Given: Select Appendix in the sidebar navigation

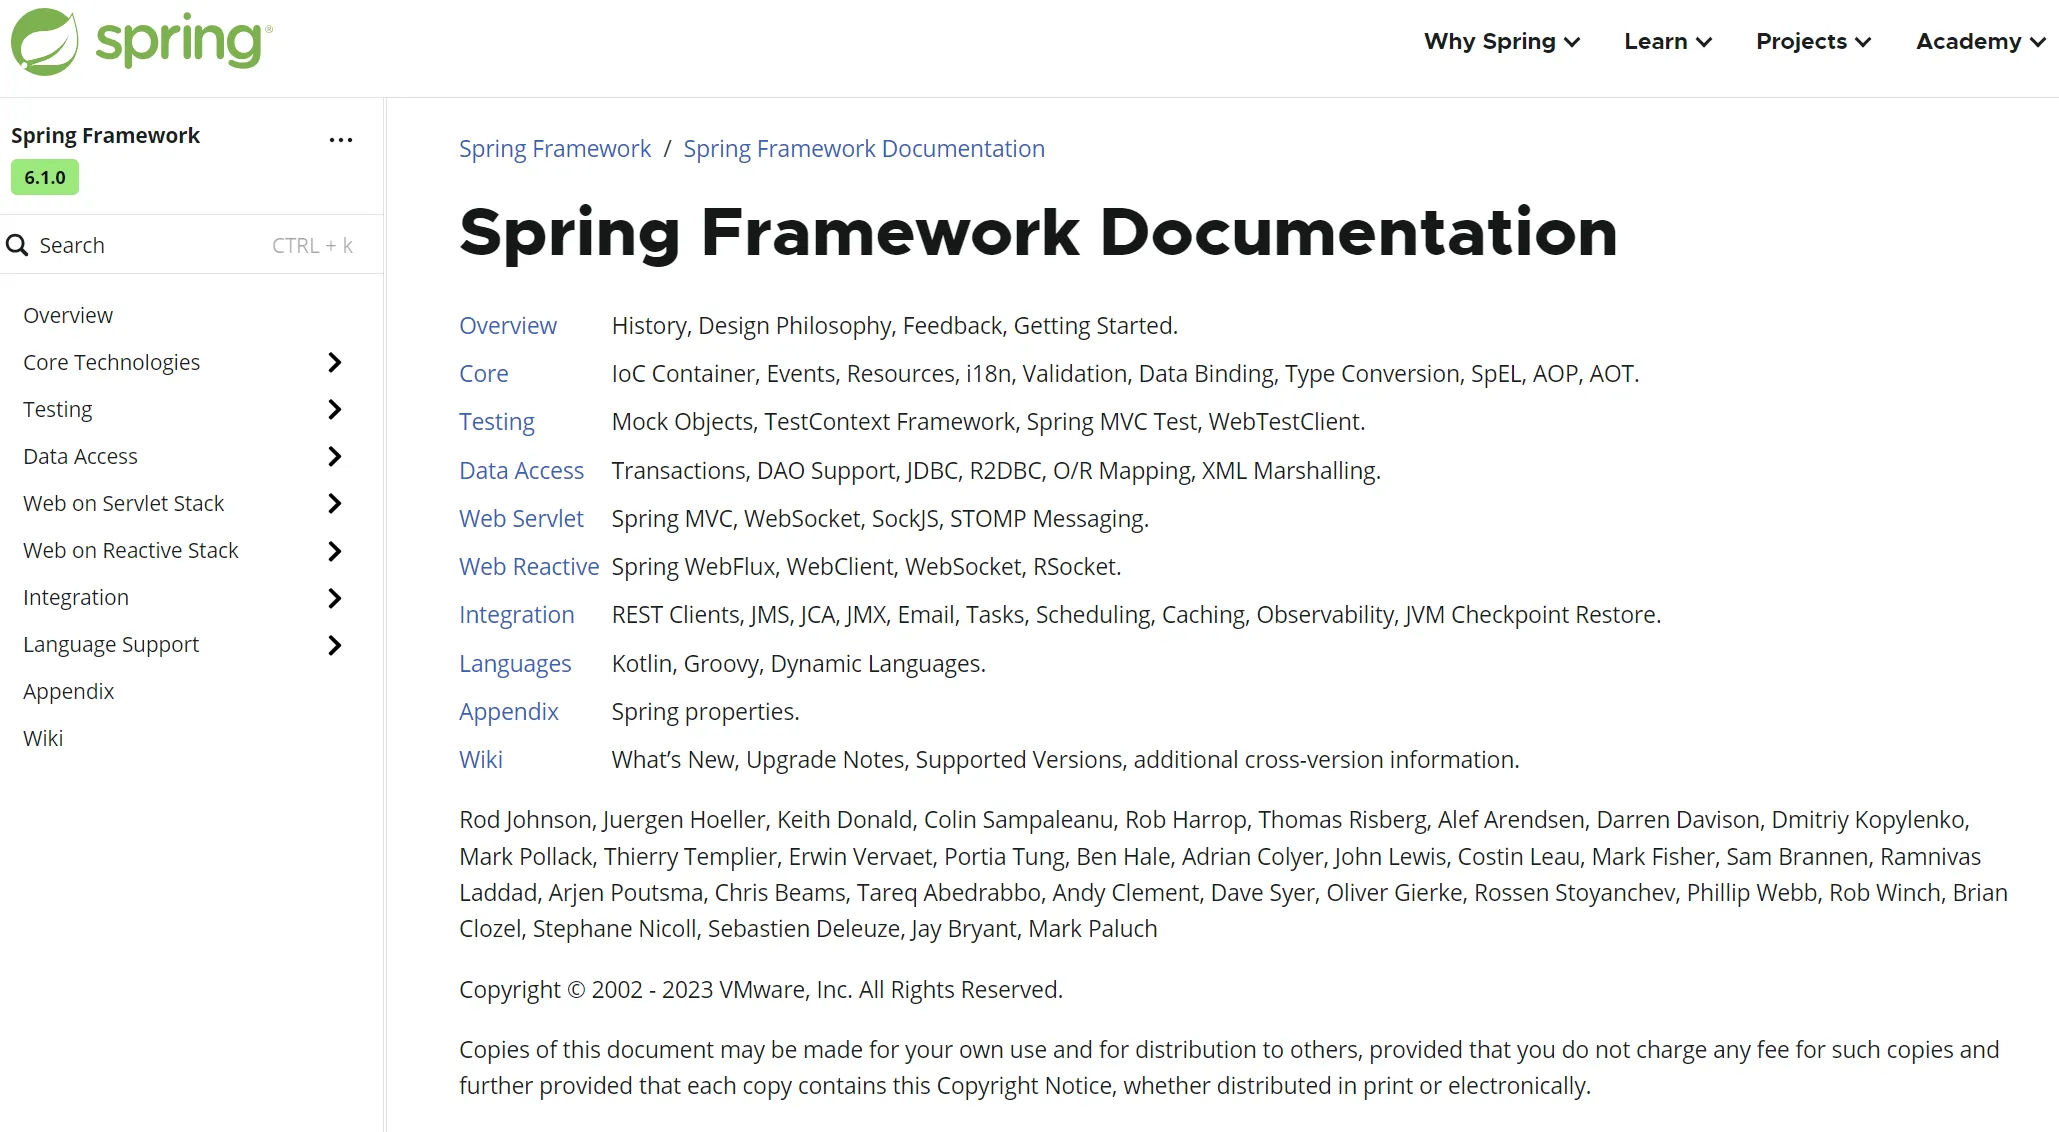Looking at the screenshot, I should tap(69, 691).
